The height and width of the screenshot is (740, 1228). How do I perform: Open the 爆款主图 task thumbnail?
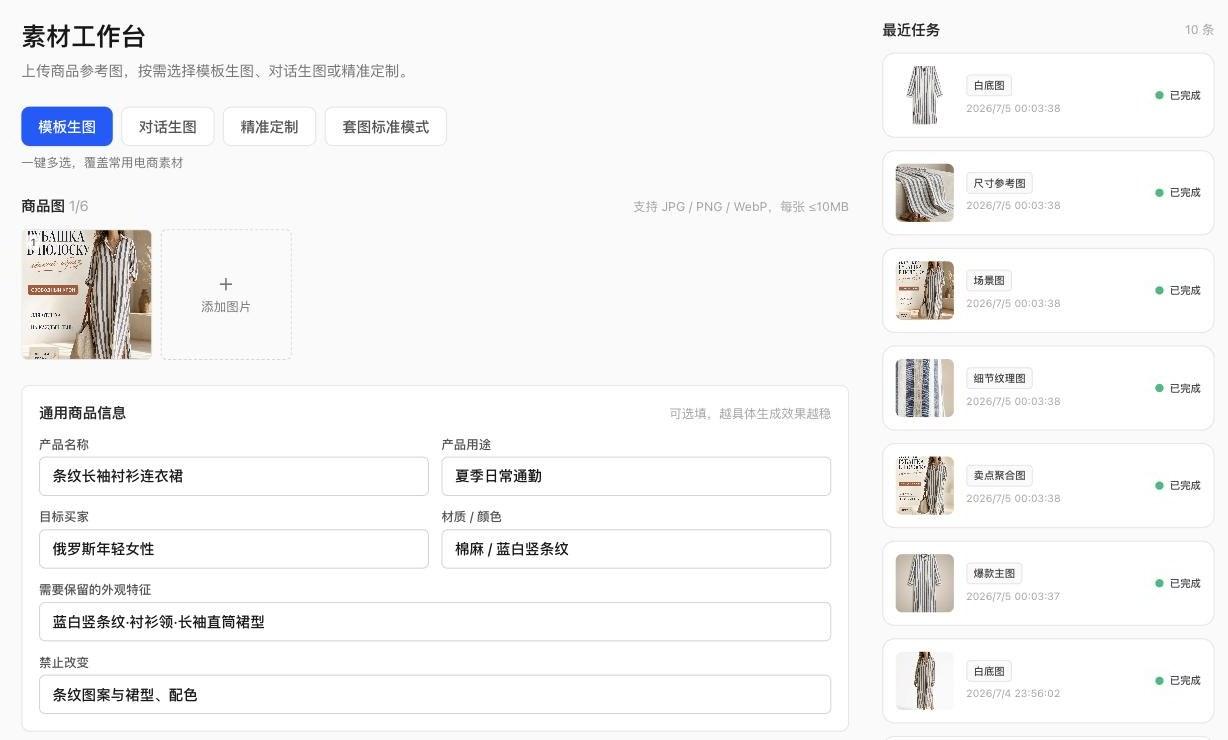click(x=925, y=583)
